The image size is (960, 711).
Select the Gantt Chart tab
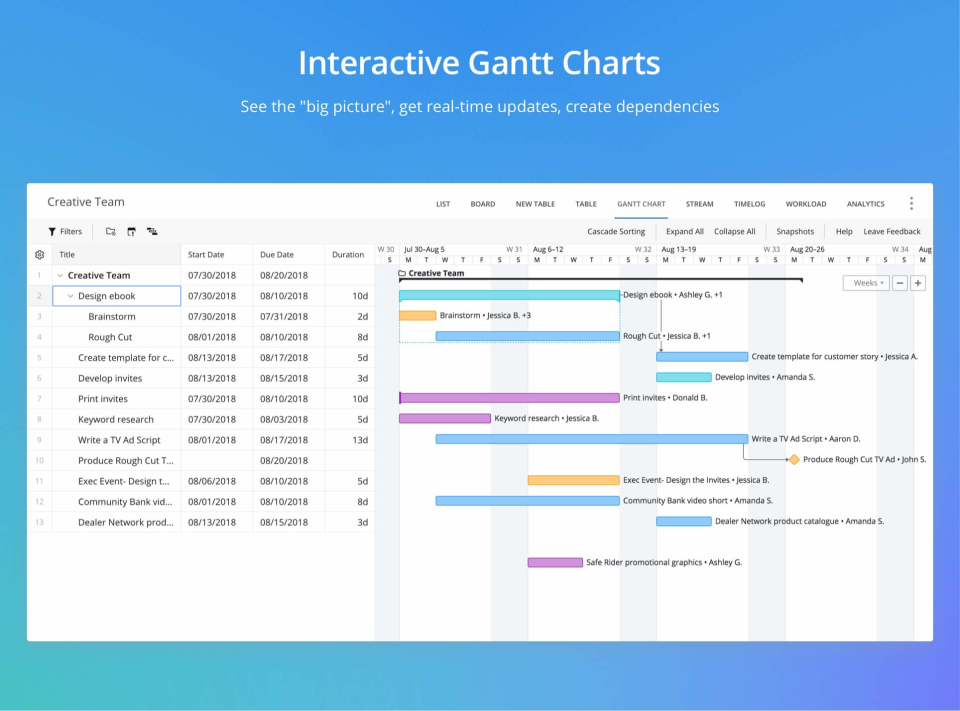(641, 204)
